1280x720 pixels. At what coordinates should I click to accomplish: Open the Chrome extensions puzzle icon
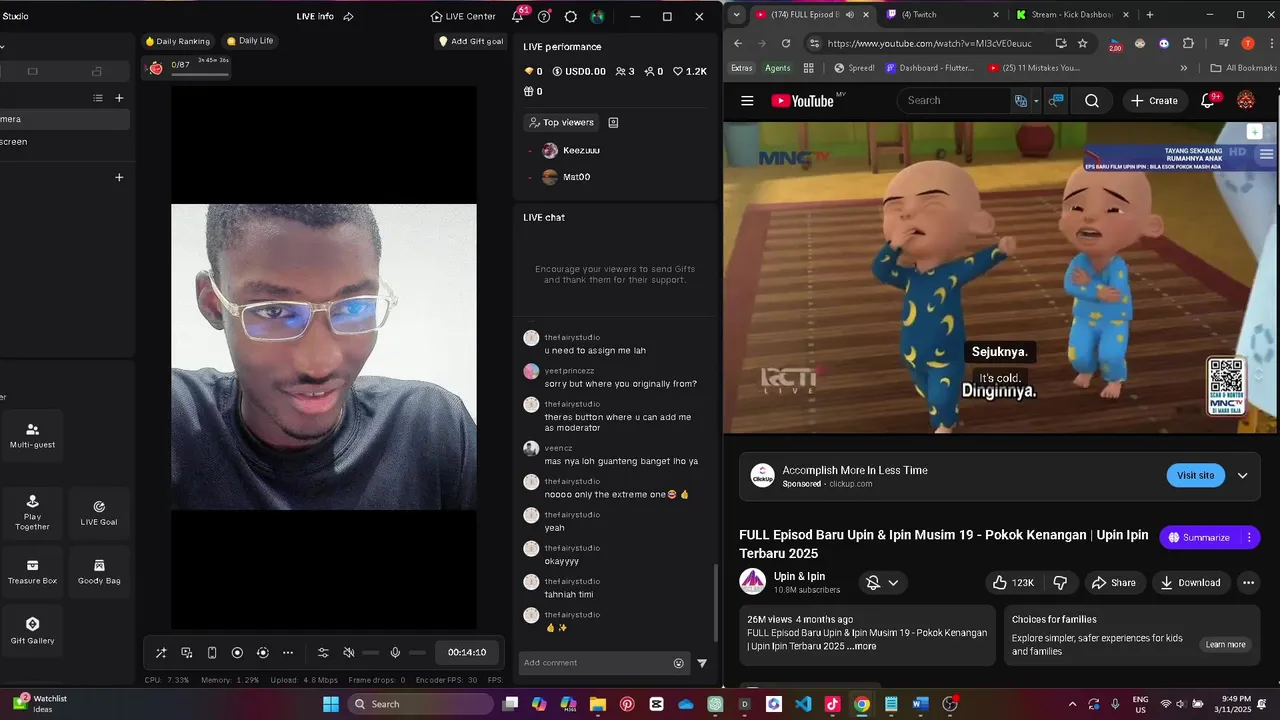[1188, 43]
